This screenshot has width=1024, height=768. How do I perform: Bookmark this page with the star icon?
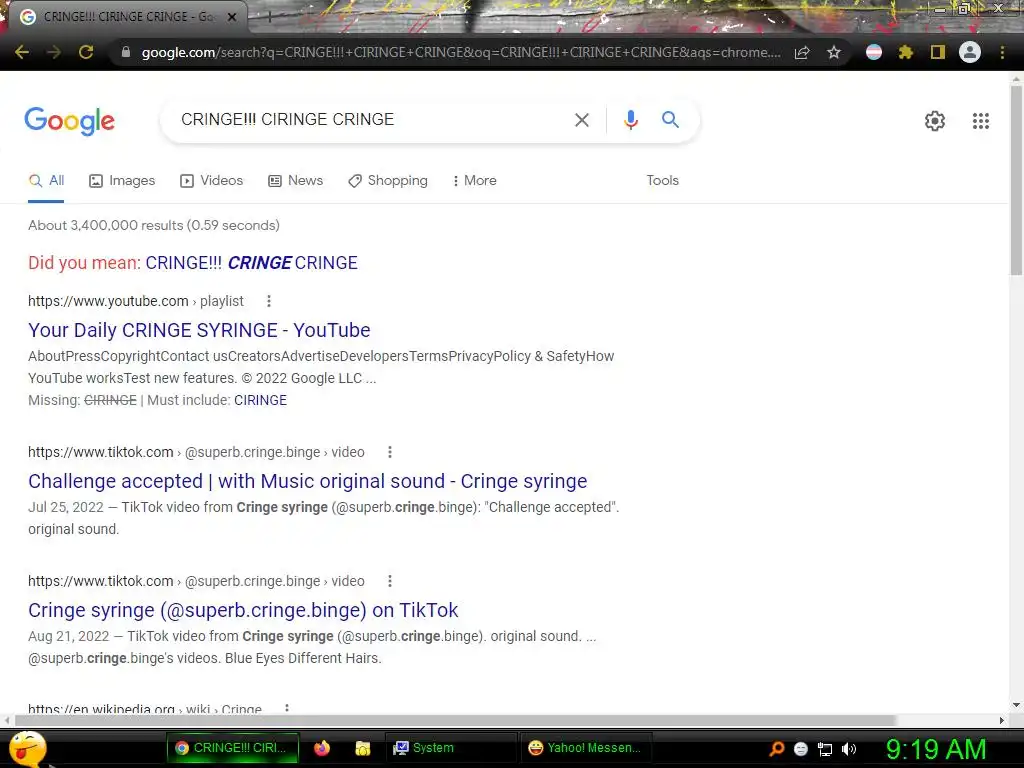834,52
